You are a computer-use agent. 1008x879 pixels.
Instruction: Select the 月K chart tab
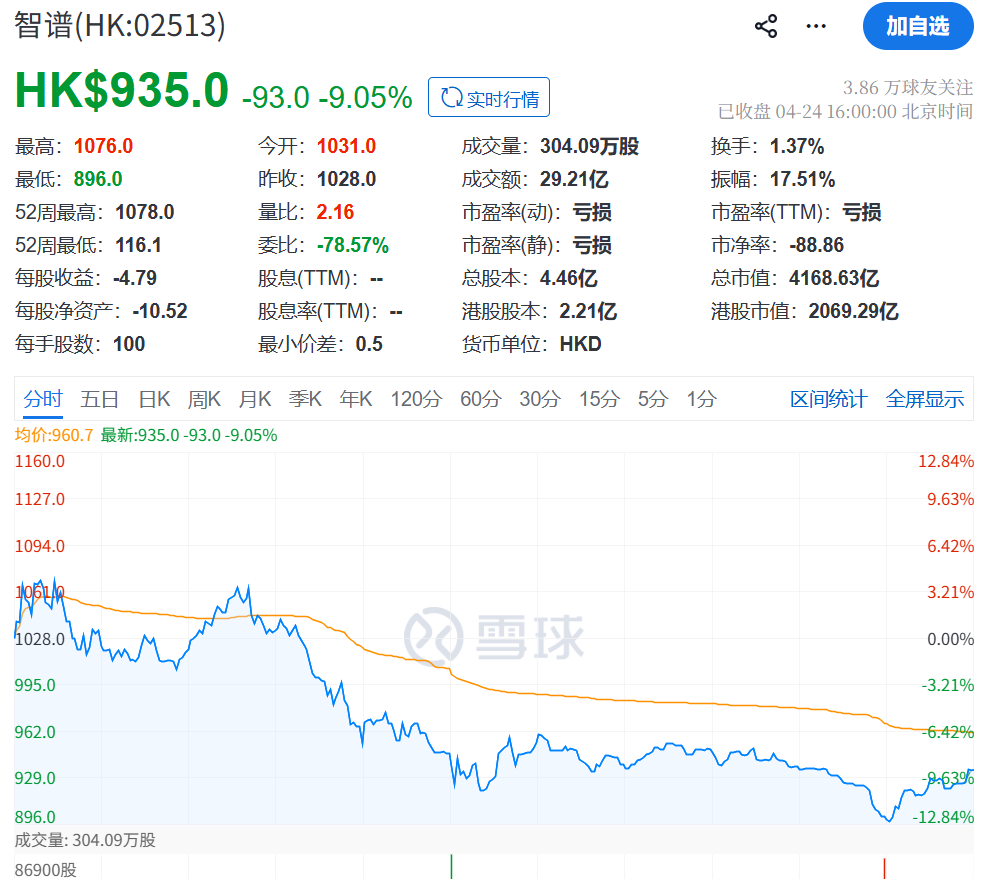point(255,400)
